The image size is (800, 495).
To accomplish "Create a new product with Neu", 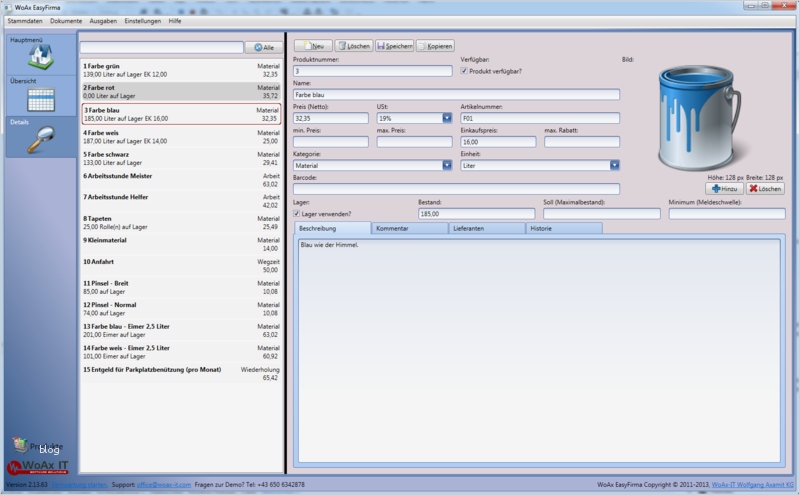I will (x=312, y=46).
